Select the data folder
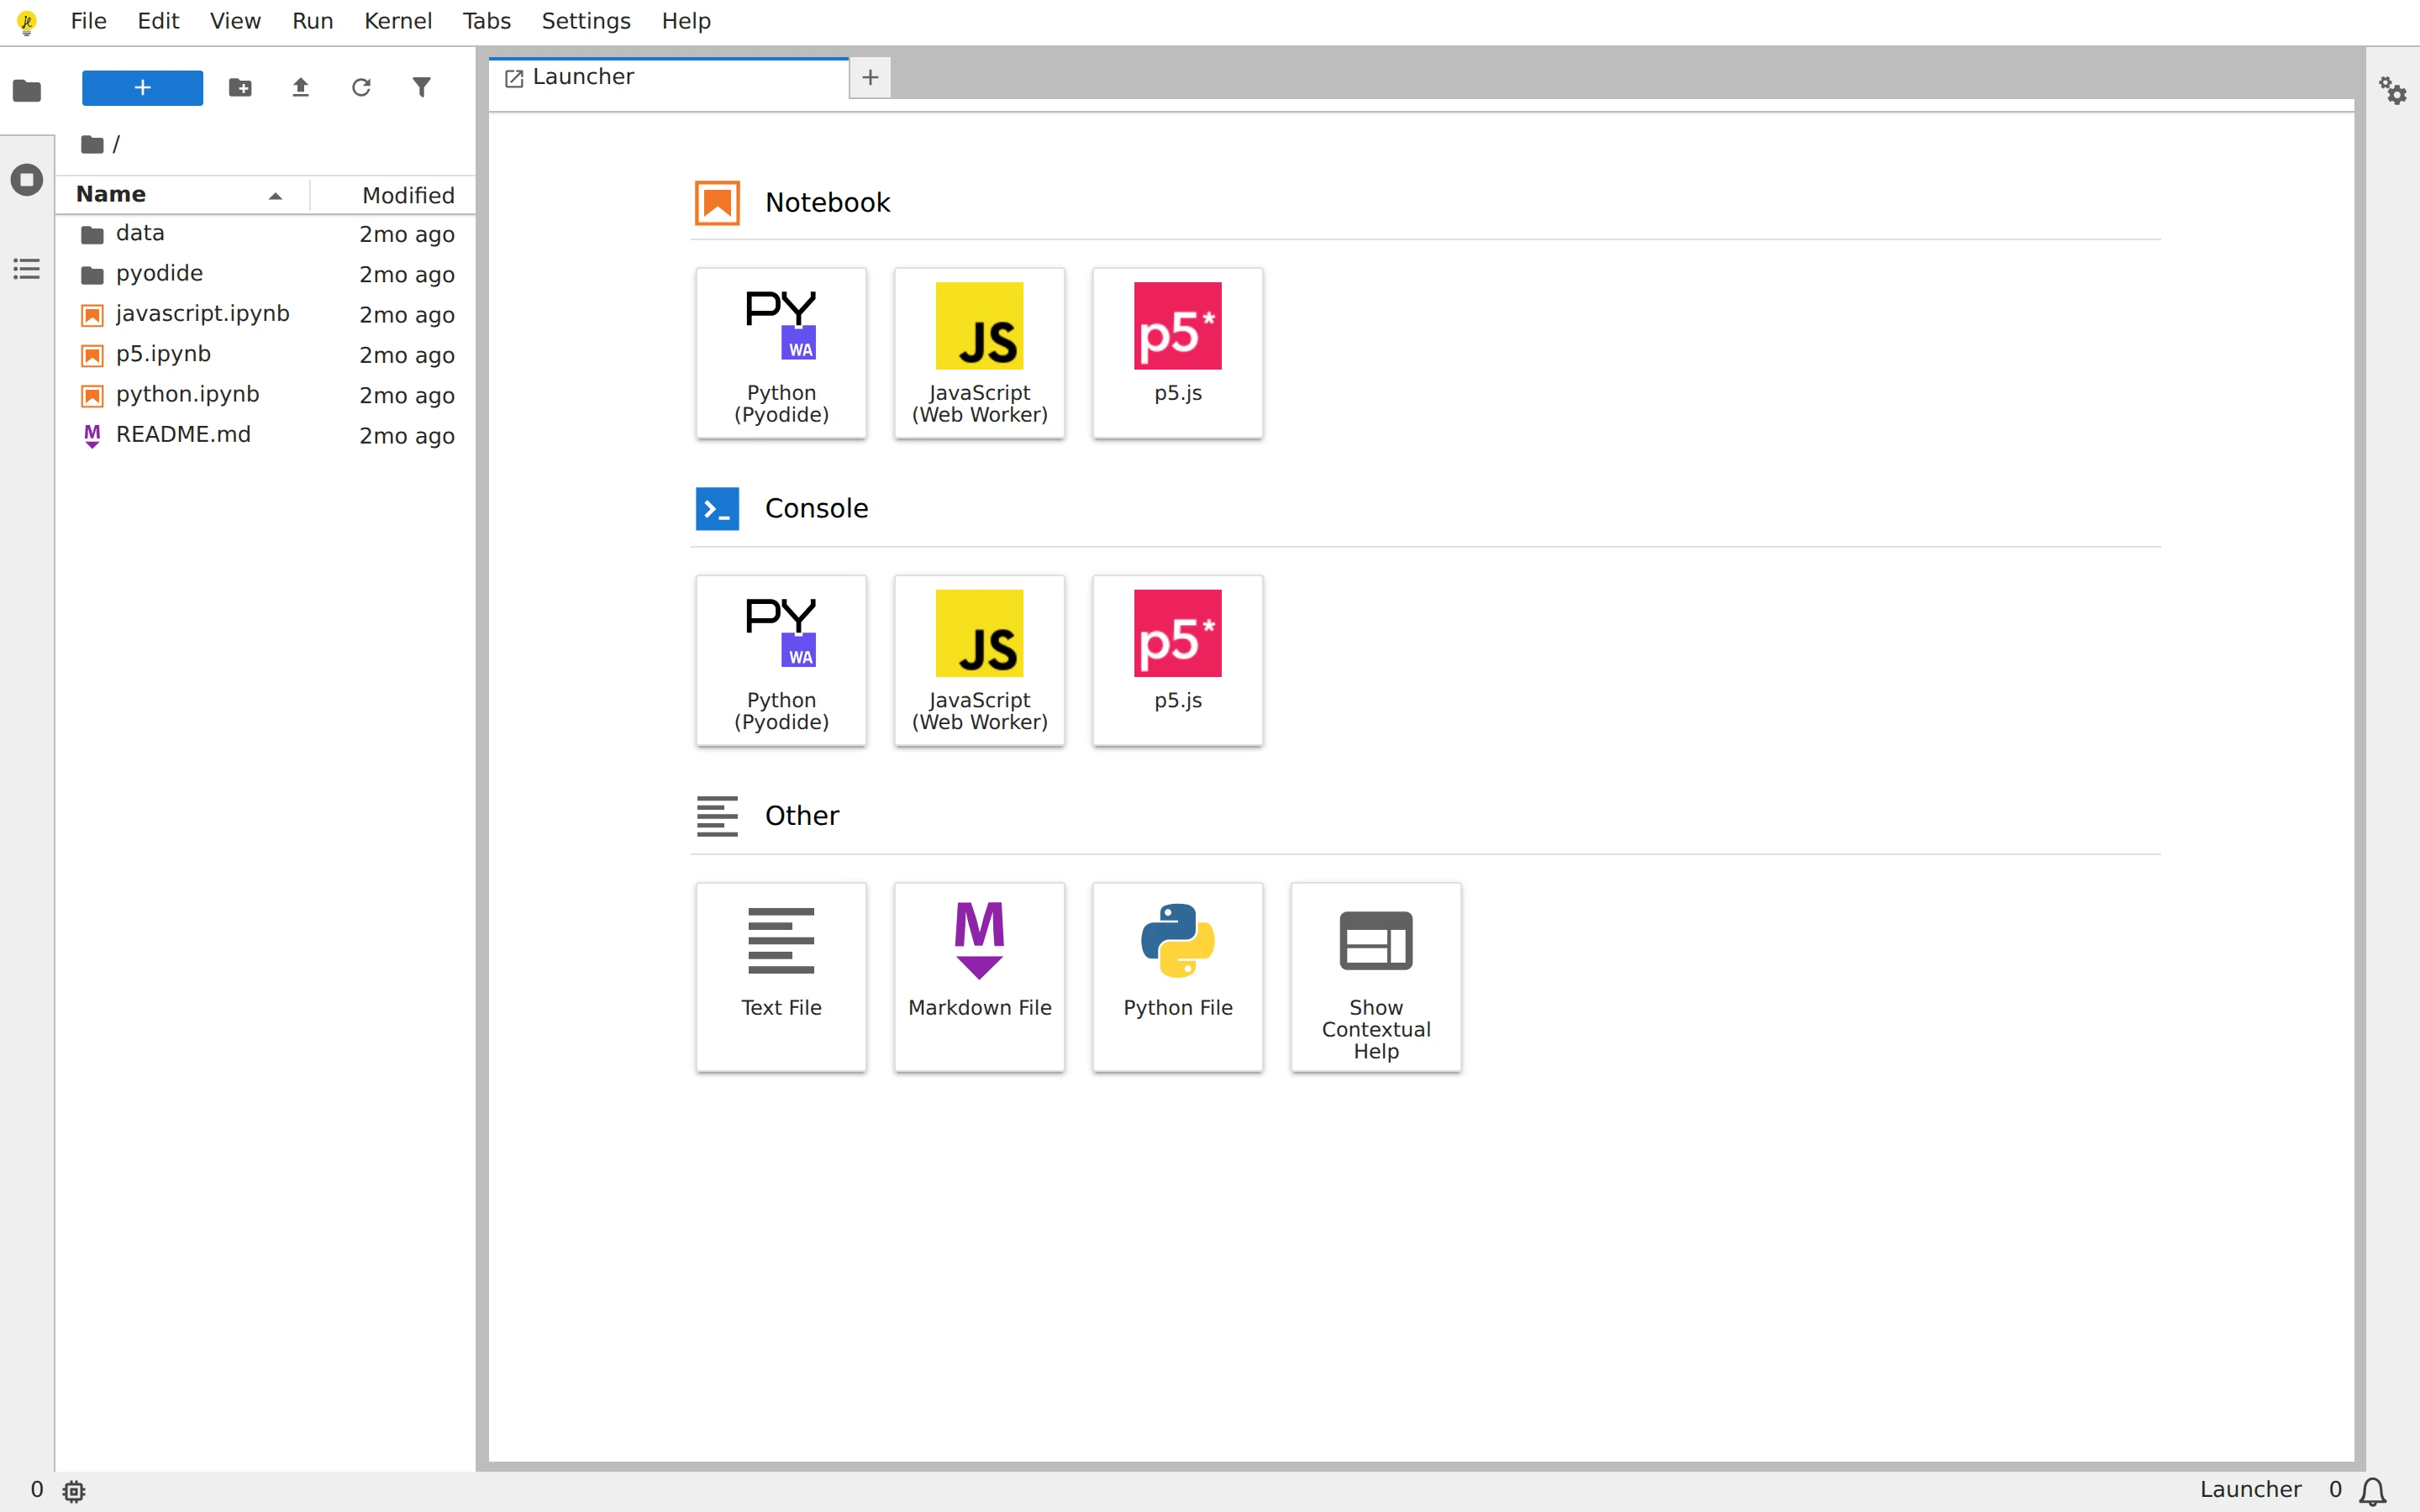The height and width of the screenshot is (1512, 2420). (265, 234)
